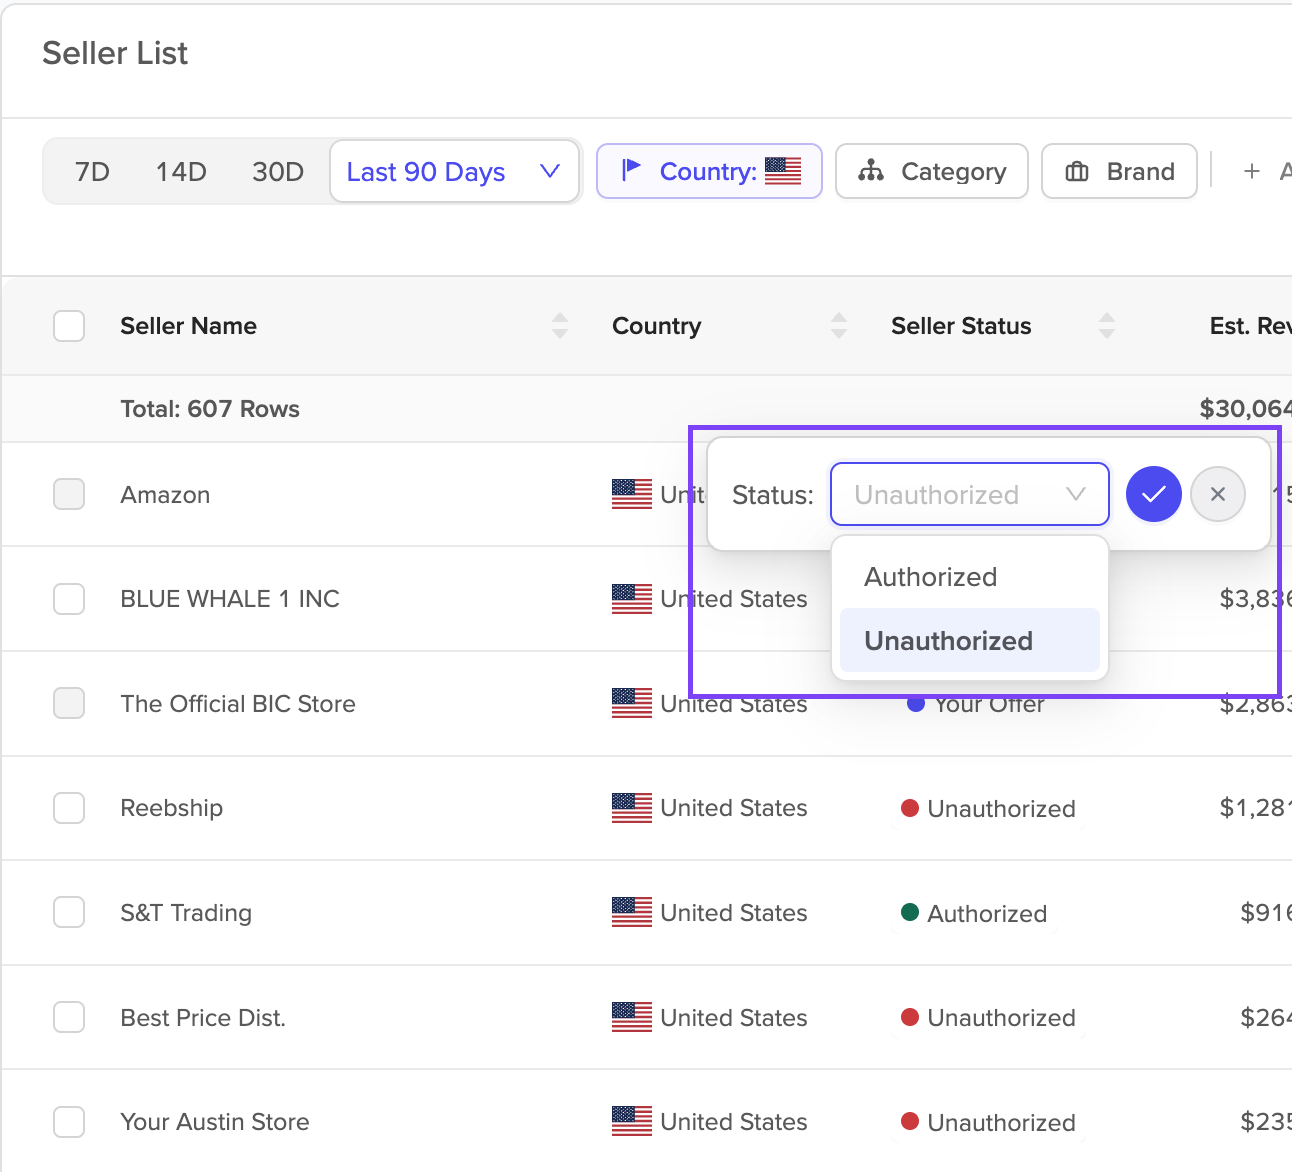Click the Brand briefcase icon
The height and width of the screenshot is (1172, 1292).
pos(1077,172)
